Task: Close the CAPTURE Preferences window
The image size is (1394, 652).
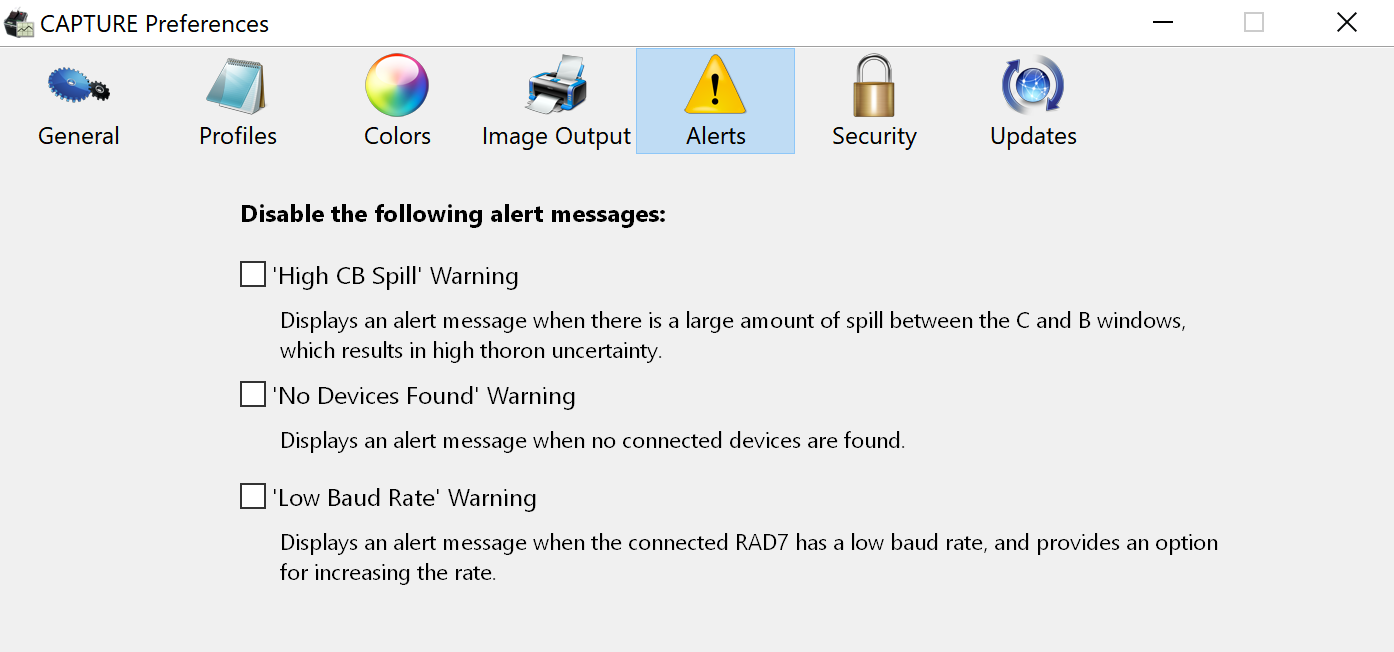Action: (x=1346, y=22)
